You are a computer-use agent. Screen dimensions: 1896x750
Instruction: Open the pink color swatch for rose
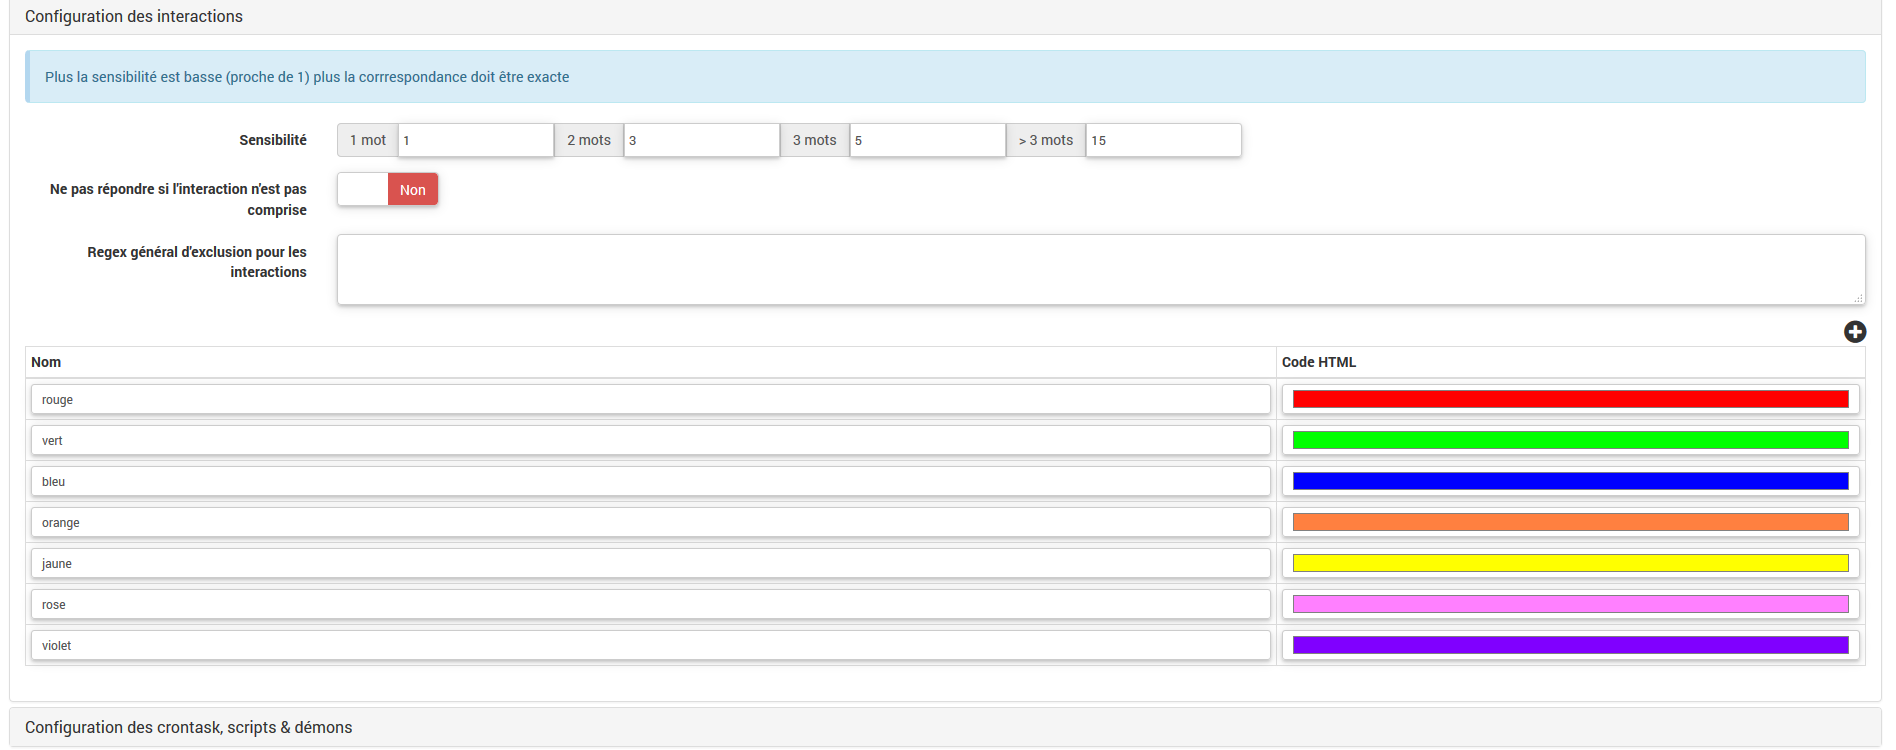pos(1570,605)
